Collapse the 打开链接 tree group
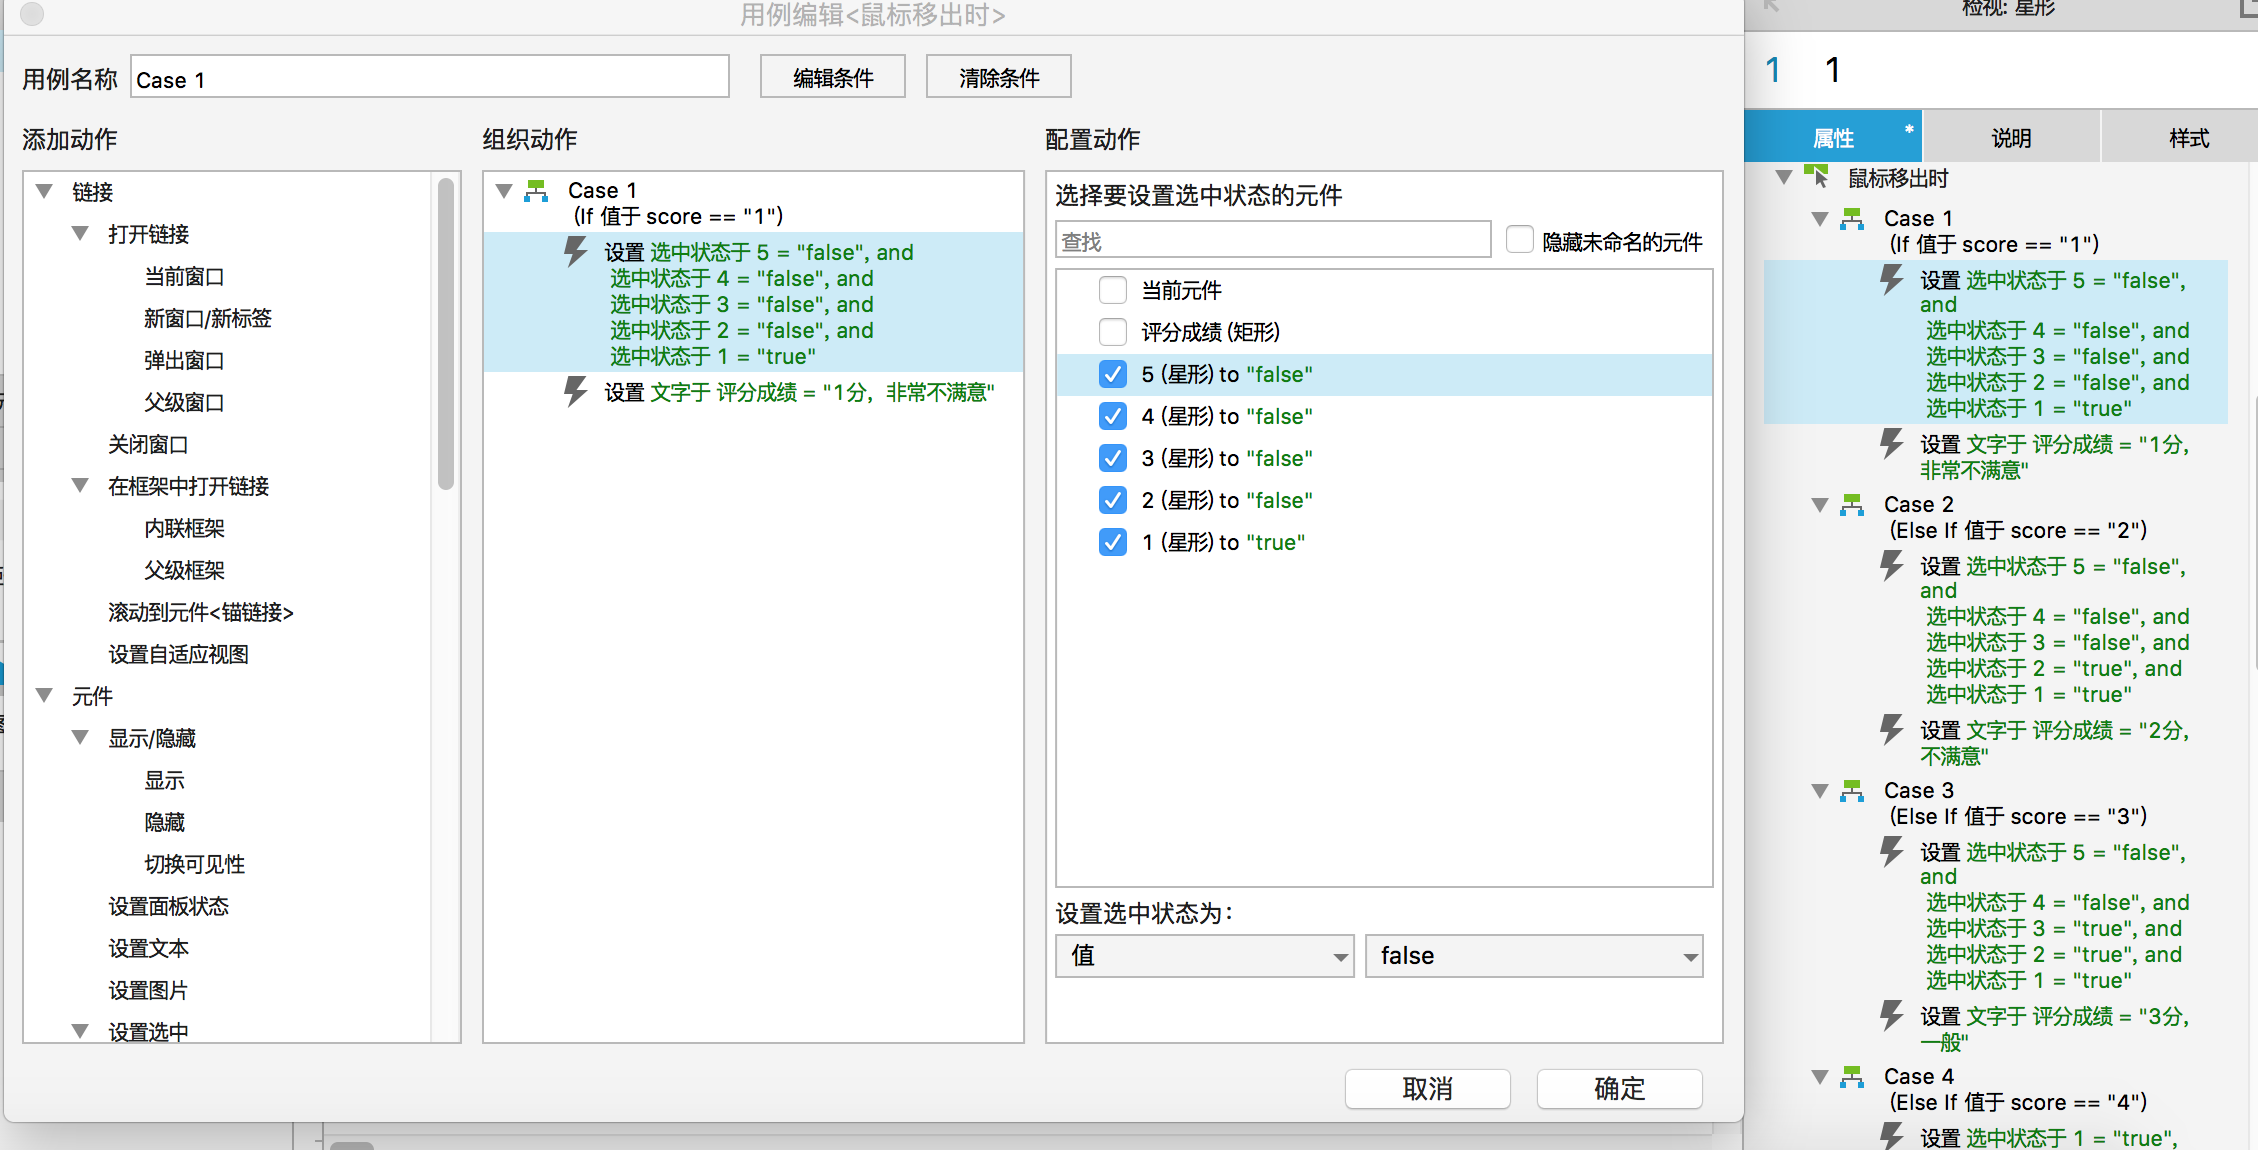This screenshot has height=1150, width=2258. 81,234
